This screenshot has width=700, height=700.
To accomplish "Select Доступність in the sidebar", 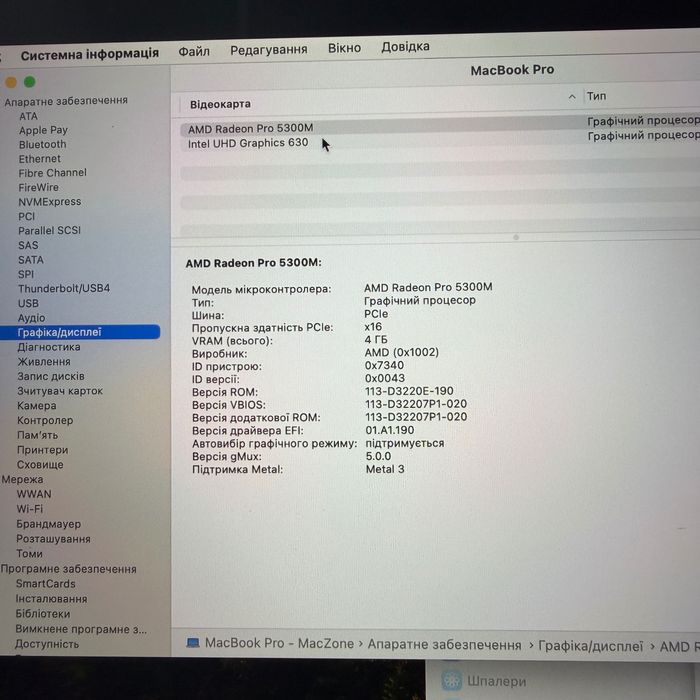I will click(46, 644).
